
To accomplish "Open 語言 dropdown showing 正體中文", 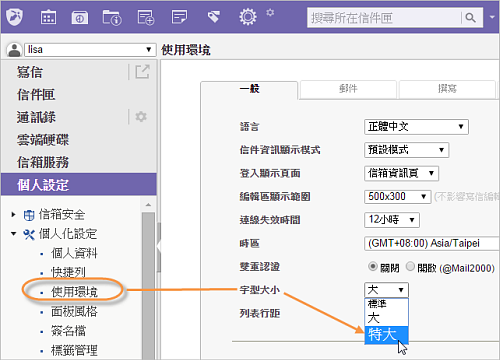I will click(x=416, y=127).
